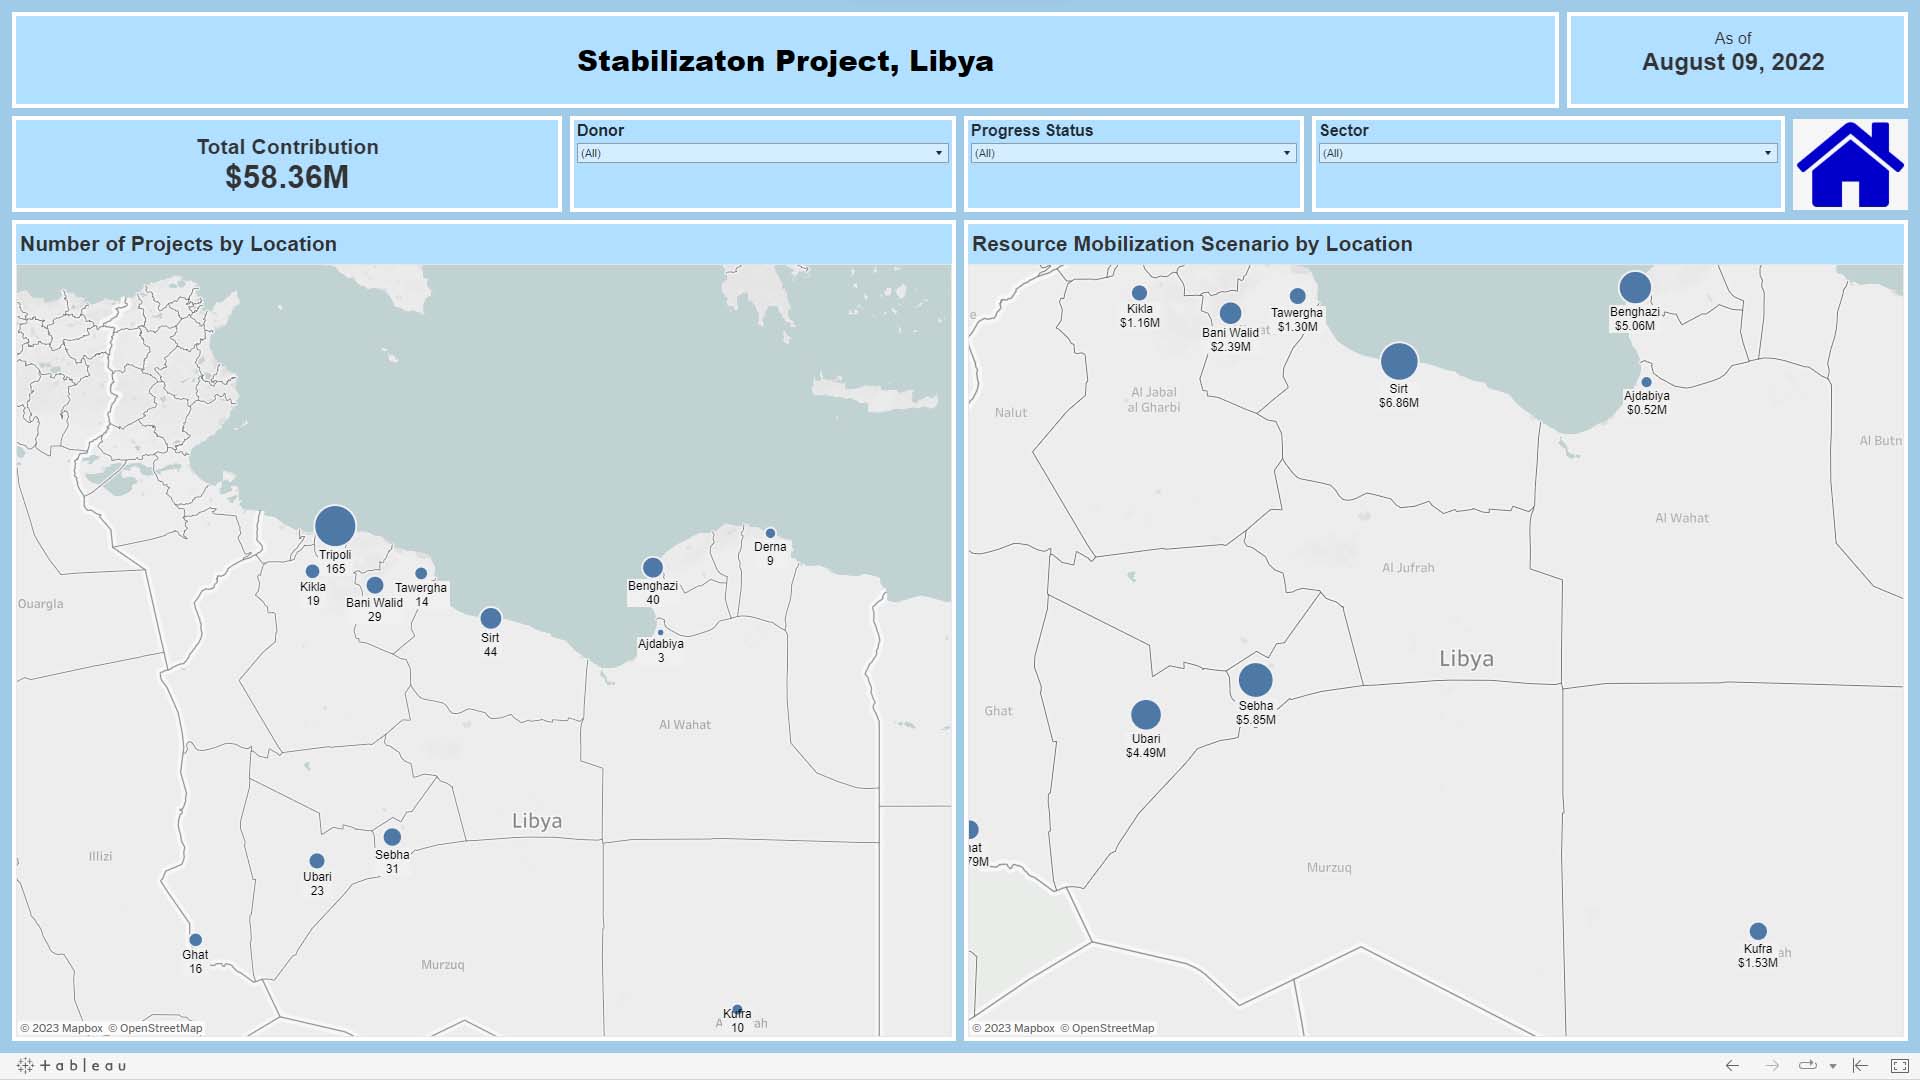Select the Bani Walid 29 projects marker
1920x1080 pixels.
(x=375, y=585)
